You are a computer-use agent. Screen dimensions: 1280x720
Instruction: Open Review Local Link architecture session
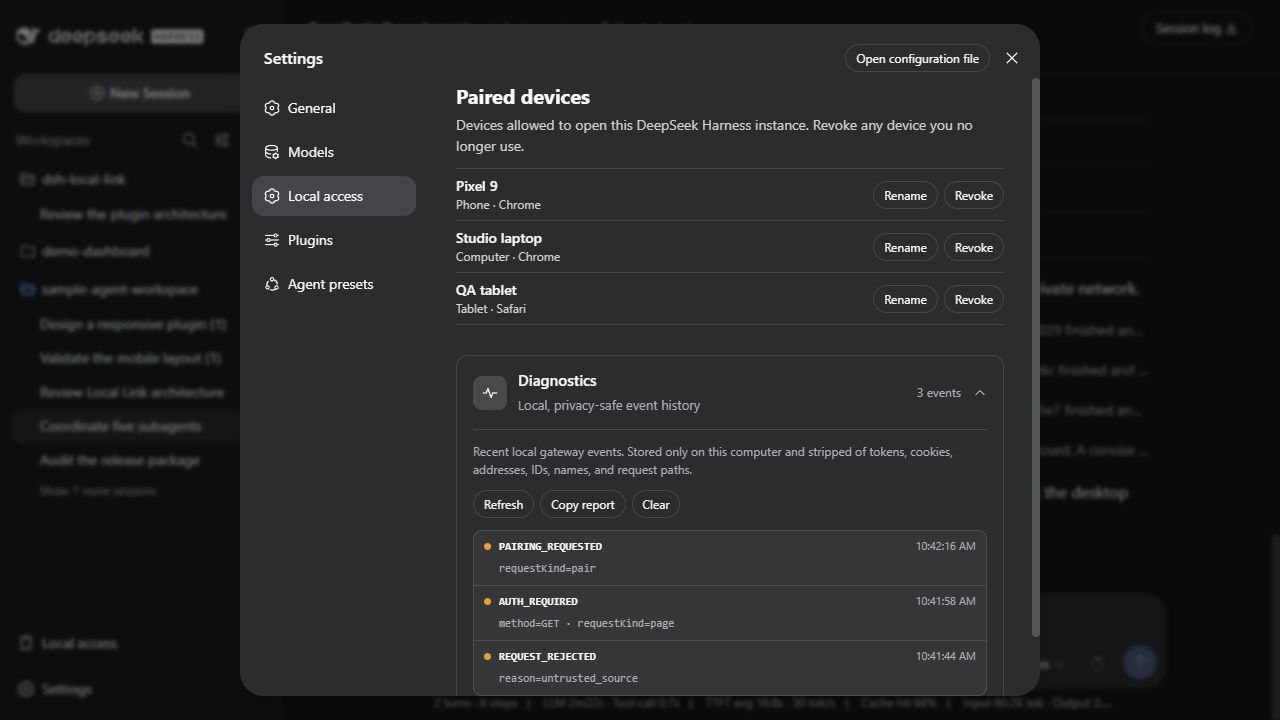coord(131,392)
